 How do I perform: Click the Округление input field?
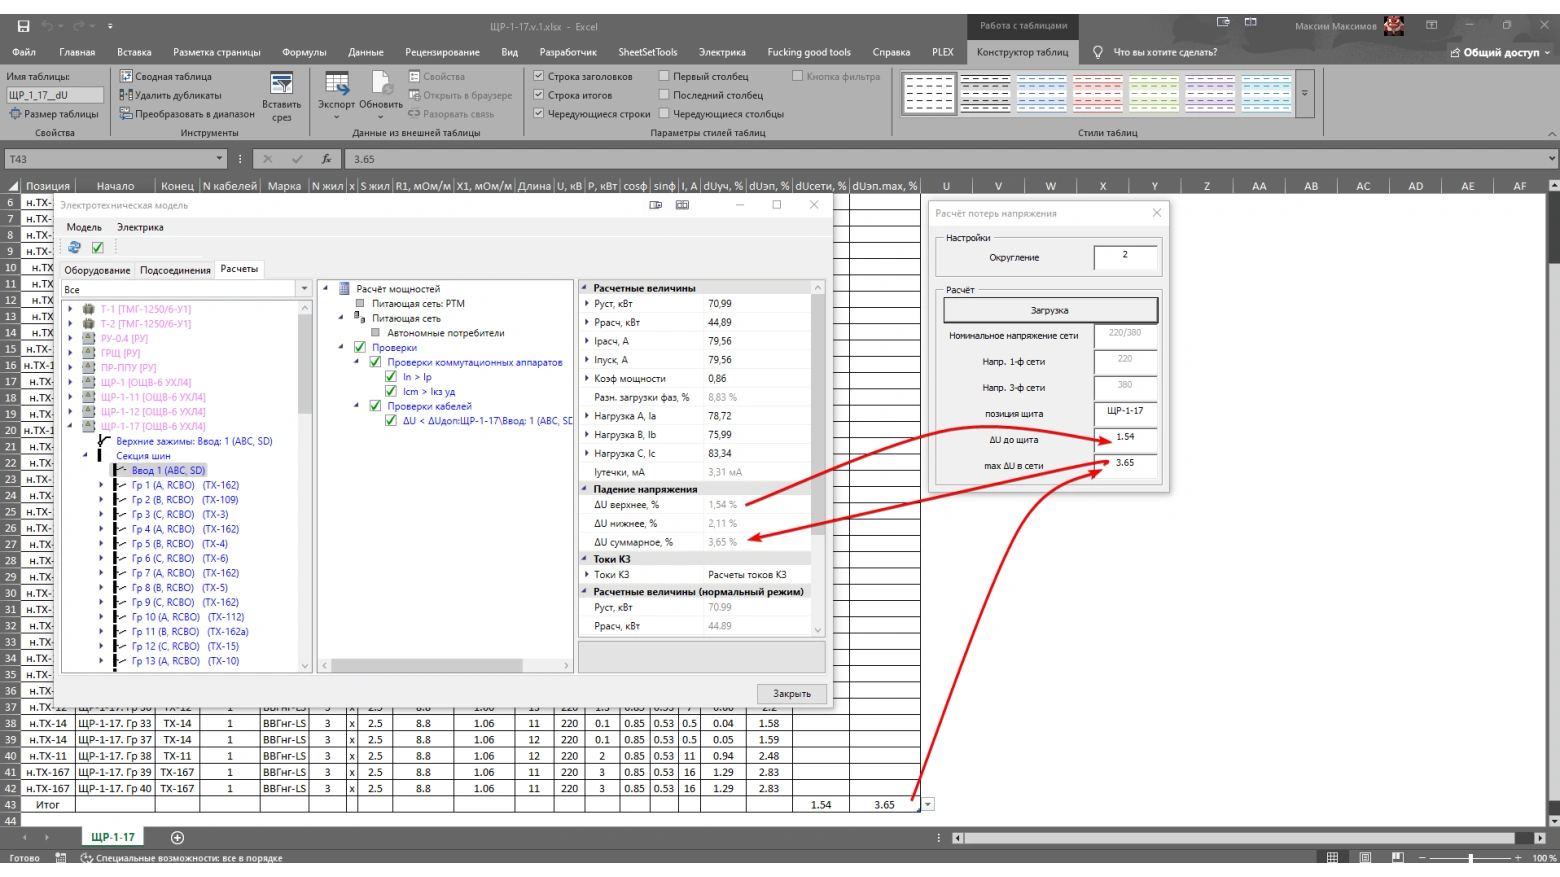coord(1126,257)
